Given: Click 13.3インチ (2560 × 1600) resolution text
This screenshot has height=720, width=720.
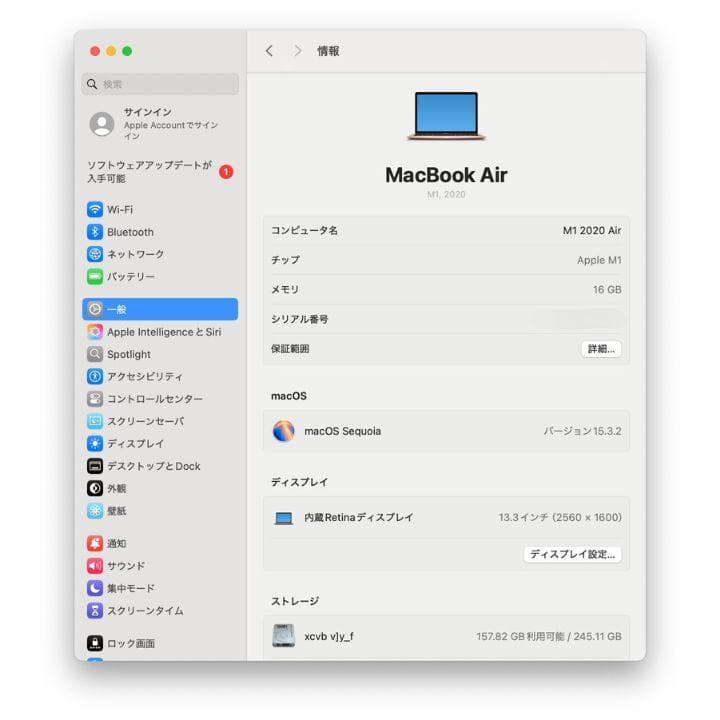Looking at the screenshot, I should pos(560,518).
